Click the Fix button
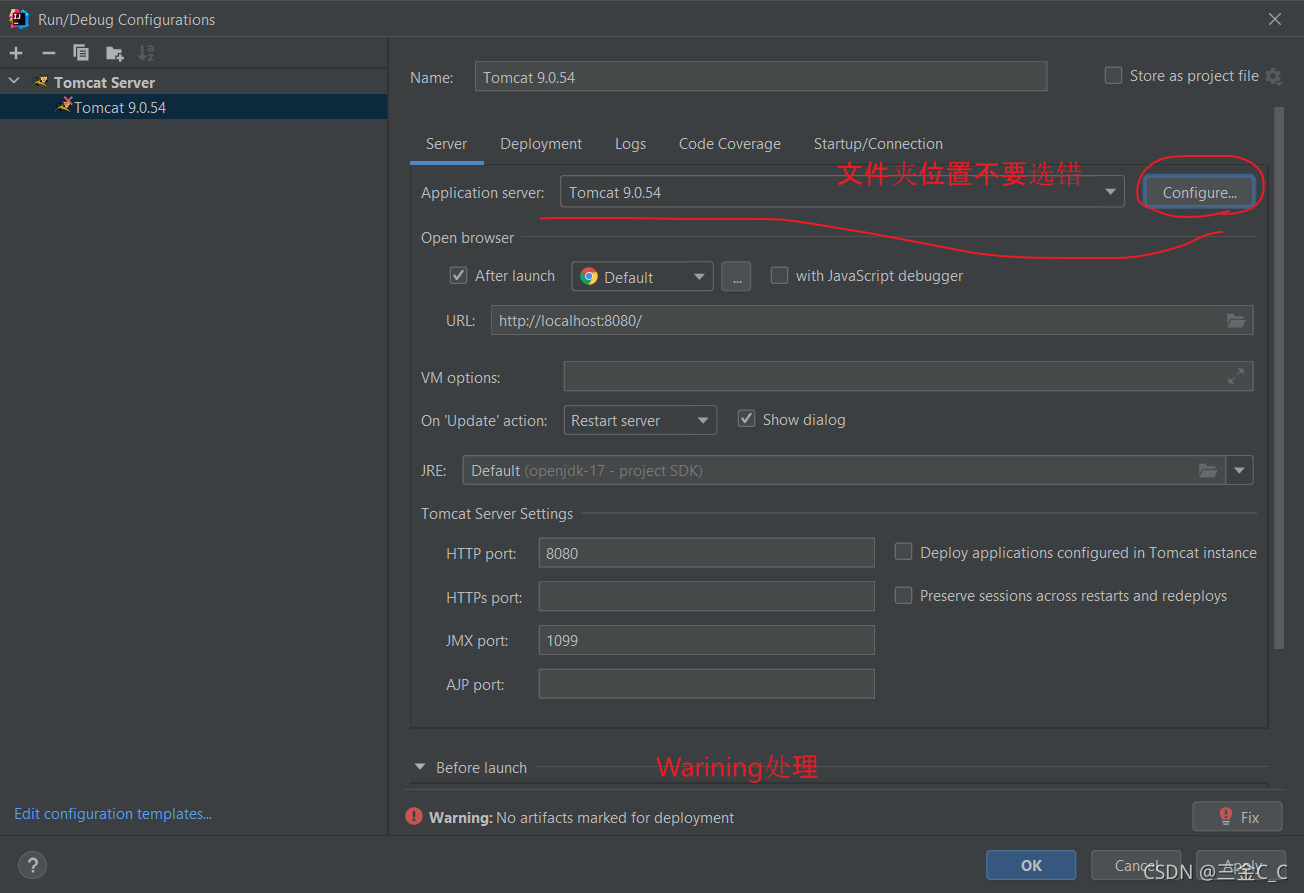1304x893 pixels. (1237, 816)
